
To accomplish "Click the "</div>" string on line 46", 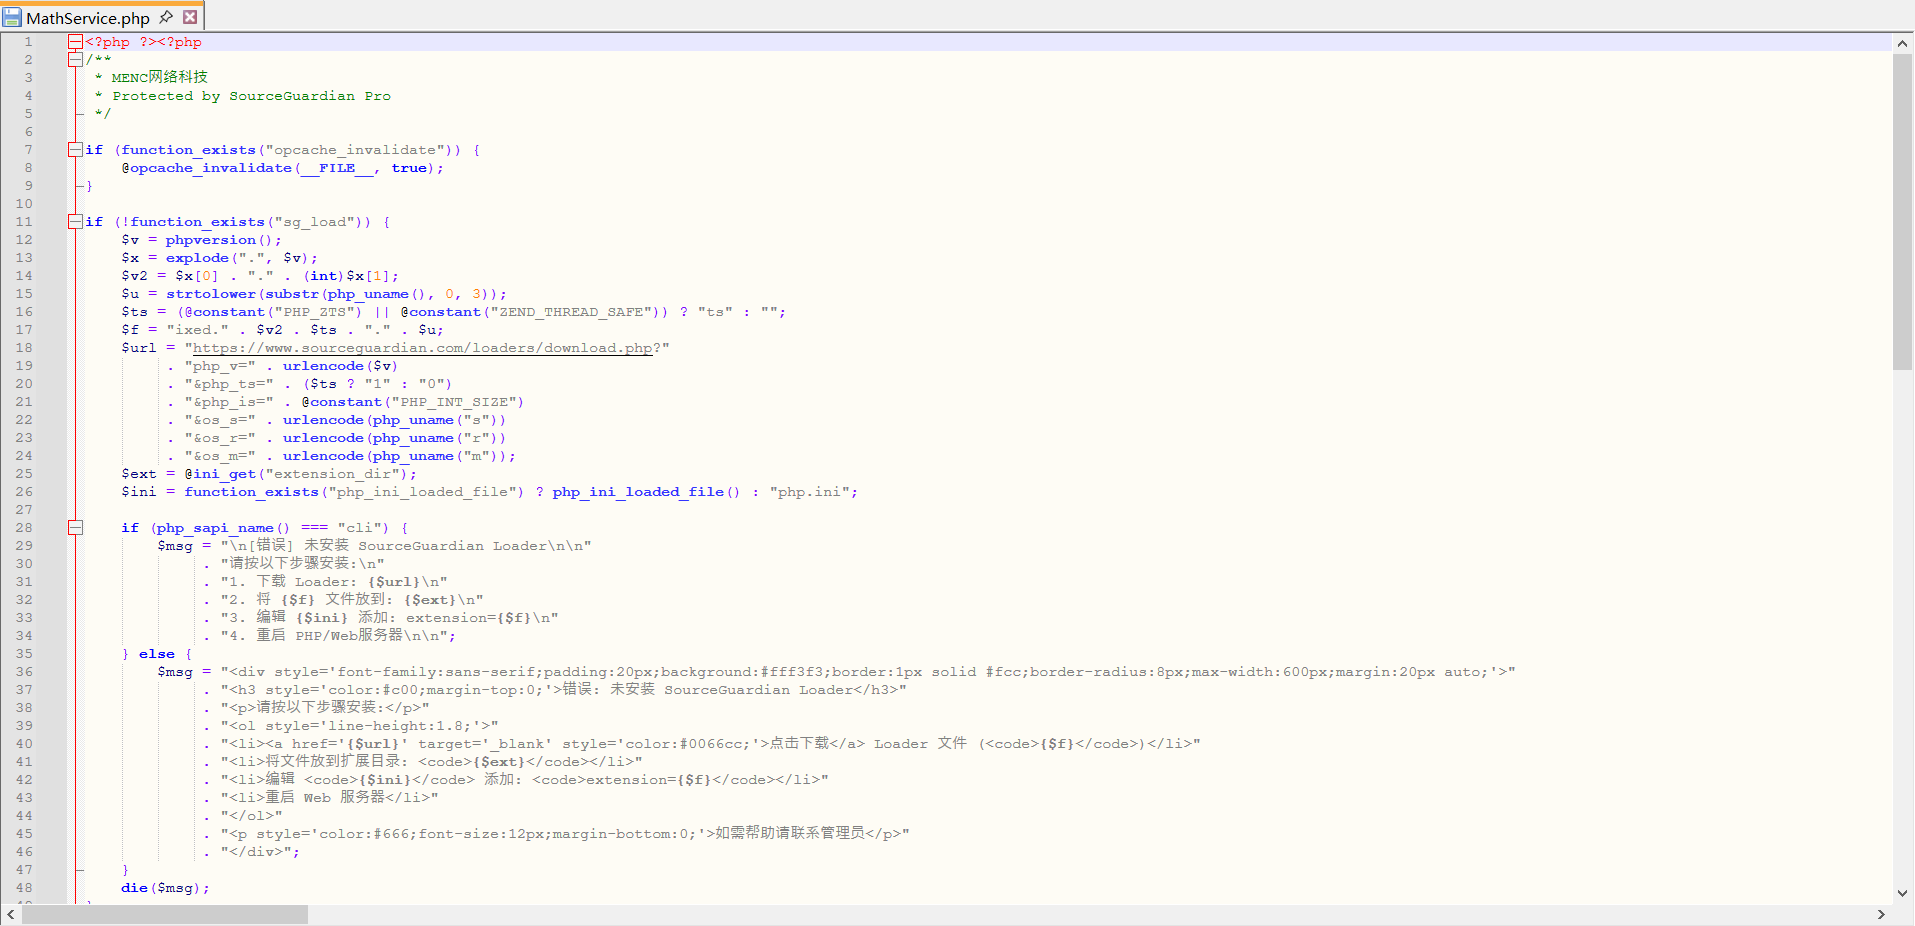I will pos(256,852).
